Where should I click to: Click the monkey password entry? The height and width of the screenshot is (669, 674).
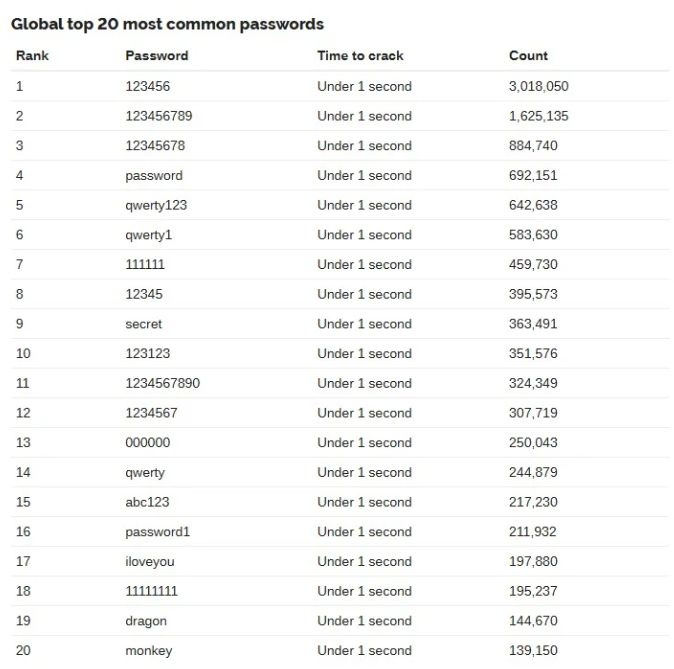(149, 651)
